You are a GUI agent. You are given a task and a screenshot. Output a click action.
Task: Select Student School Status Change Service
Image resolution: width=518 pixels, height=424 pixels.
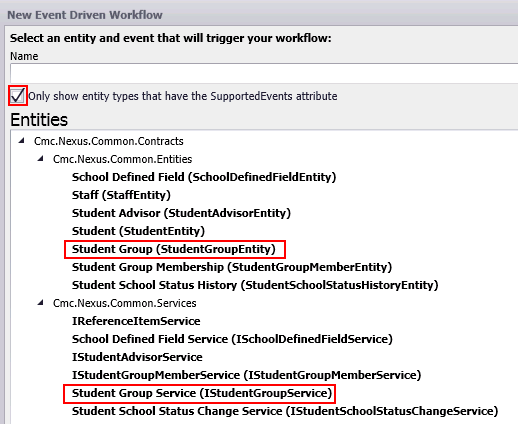pyautogui.click(x=285, y=411)
